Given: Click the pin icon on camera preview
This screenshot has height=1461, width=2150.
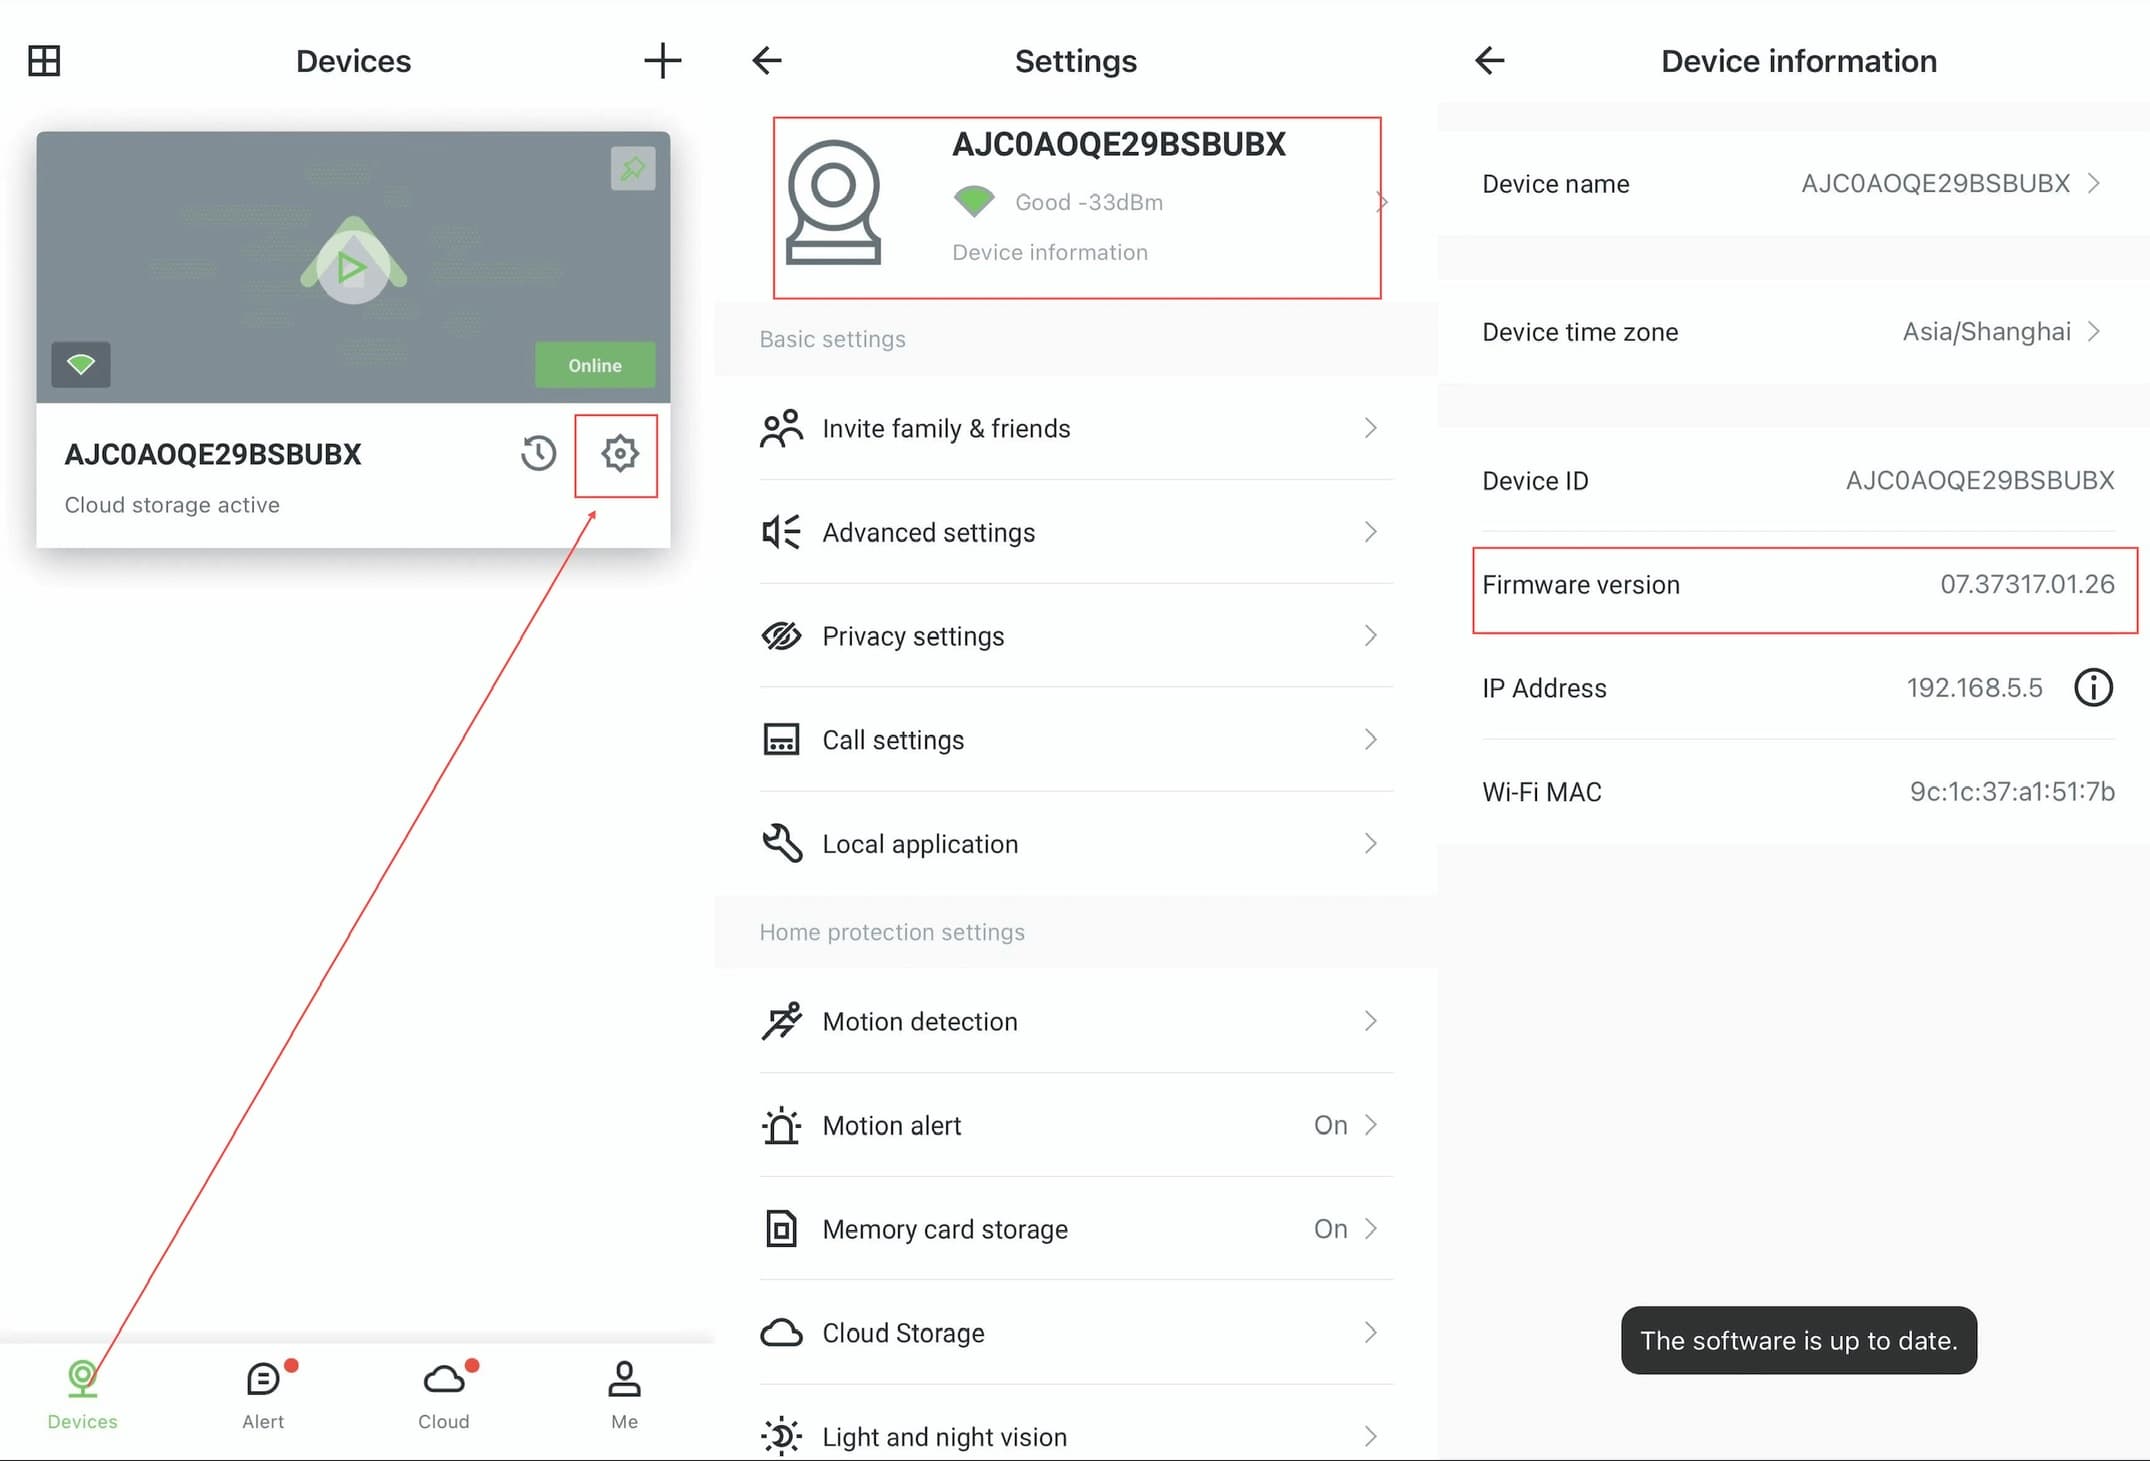Looking at the screenshot, I should pyautogui.click(x=633, y=168).
